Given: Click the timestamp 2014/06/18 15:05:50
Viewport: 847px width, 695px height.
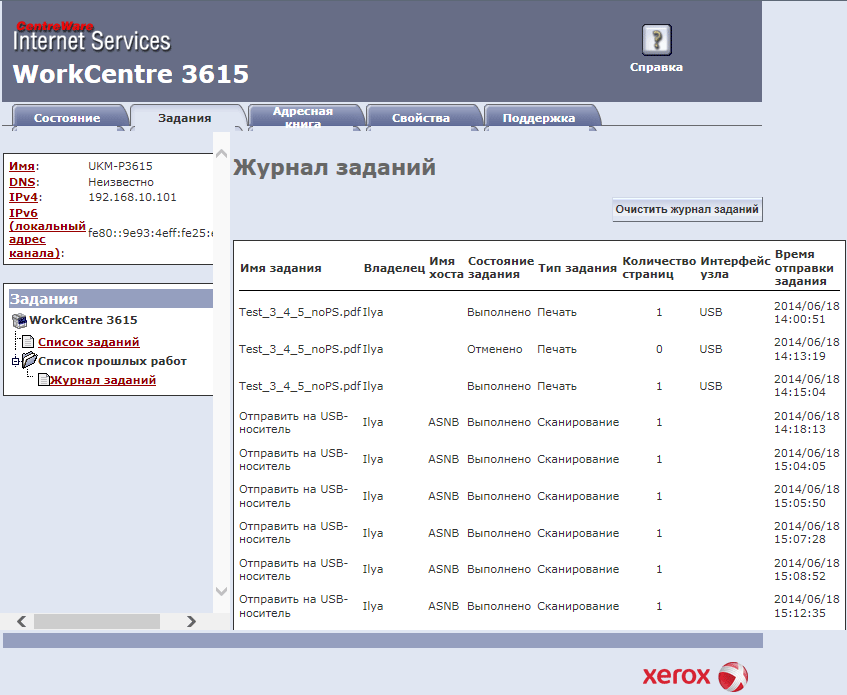Looking at the screenshot, I should [x=806, y=496].
